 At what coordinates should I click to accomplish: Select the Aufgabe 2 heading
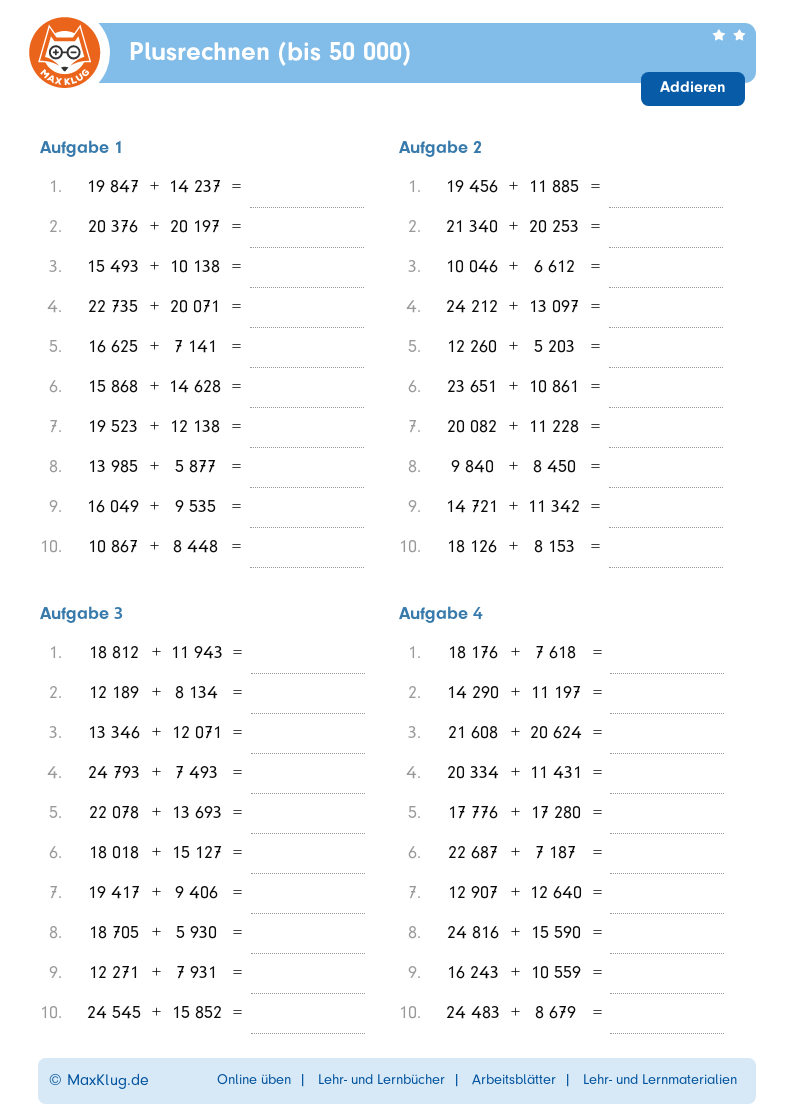440,147
